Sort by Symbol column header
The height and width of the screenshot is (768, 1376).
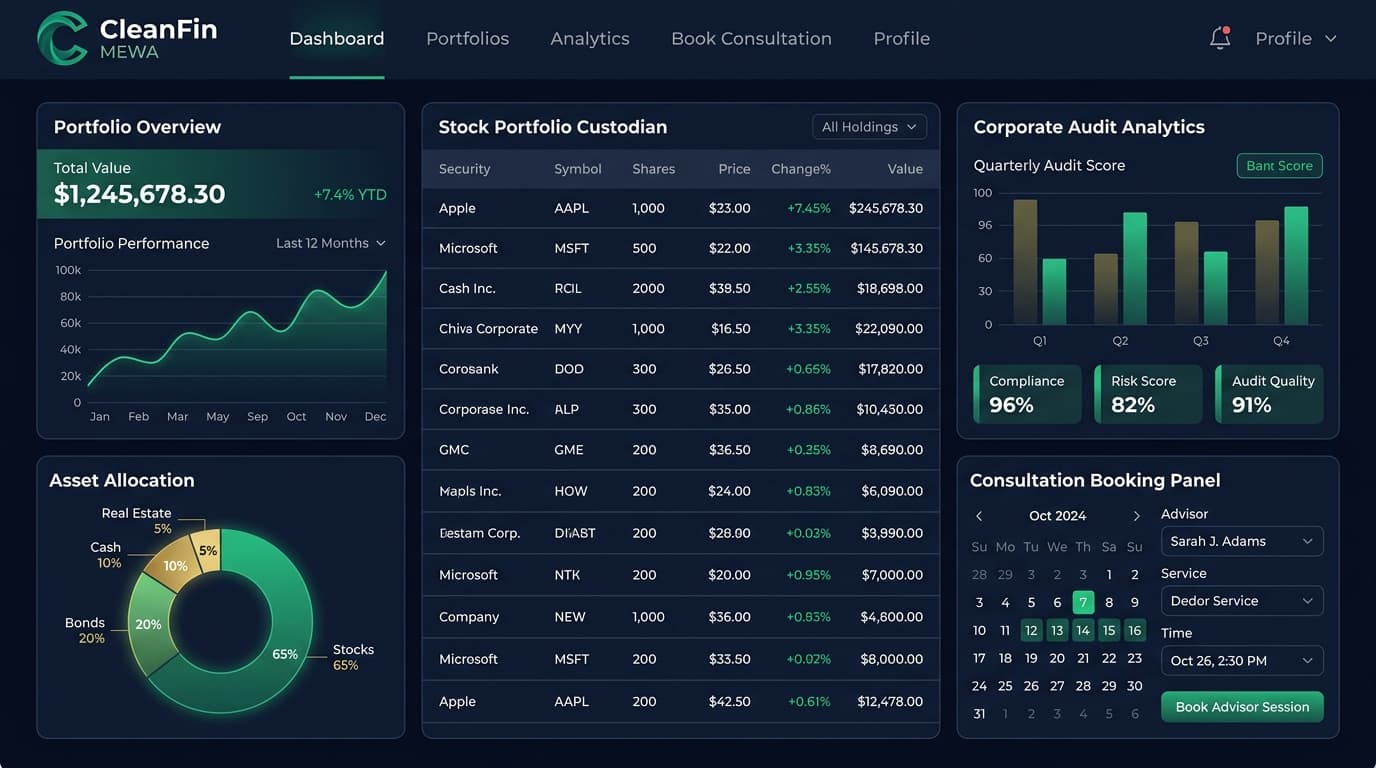[x=578, y=169]
